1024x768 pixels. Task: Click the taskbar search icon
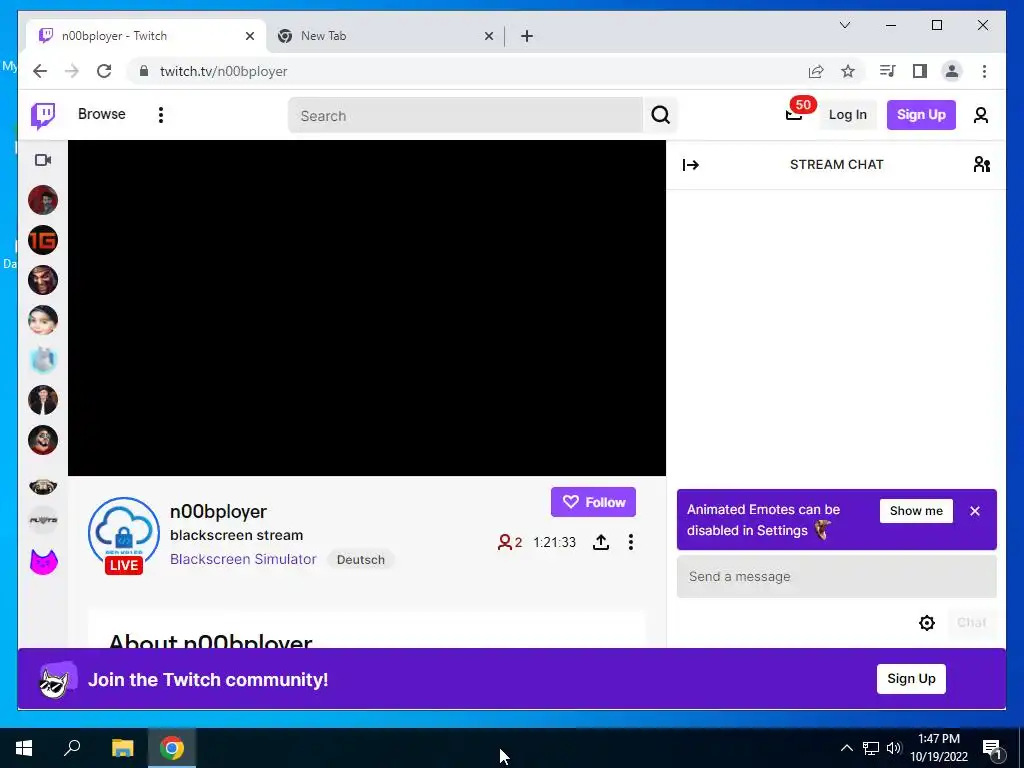pyautogui.click(x=72, y=747)
